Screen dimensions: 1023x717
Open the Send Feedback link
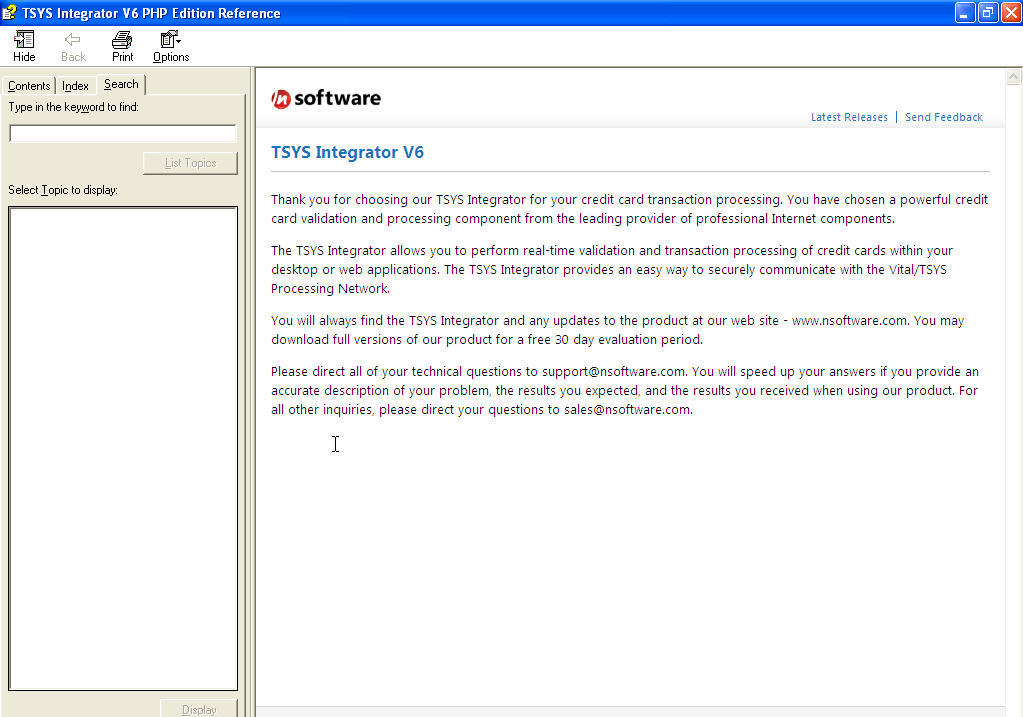(943, 117)
